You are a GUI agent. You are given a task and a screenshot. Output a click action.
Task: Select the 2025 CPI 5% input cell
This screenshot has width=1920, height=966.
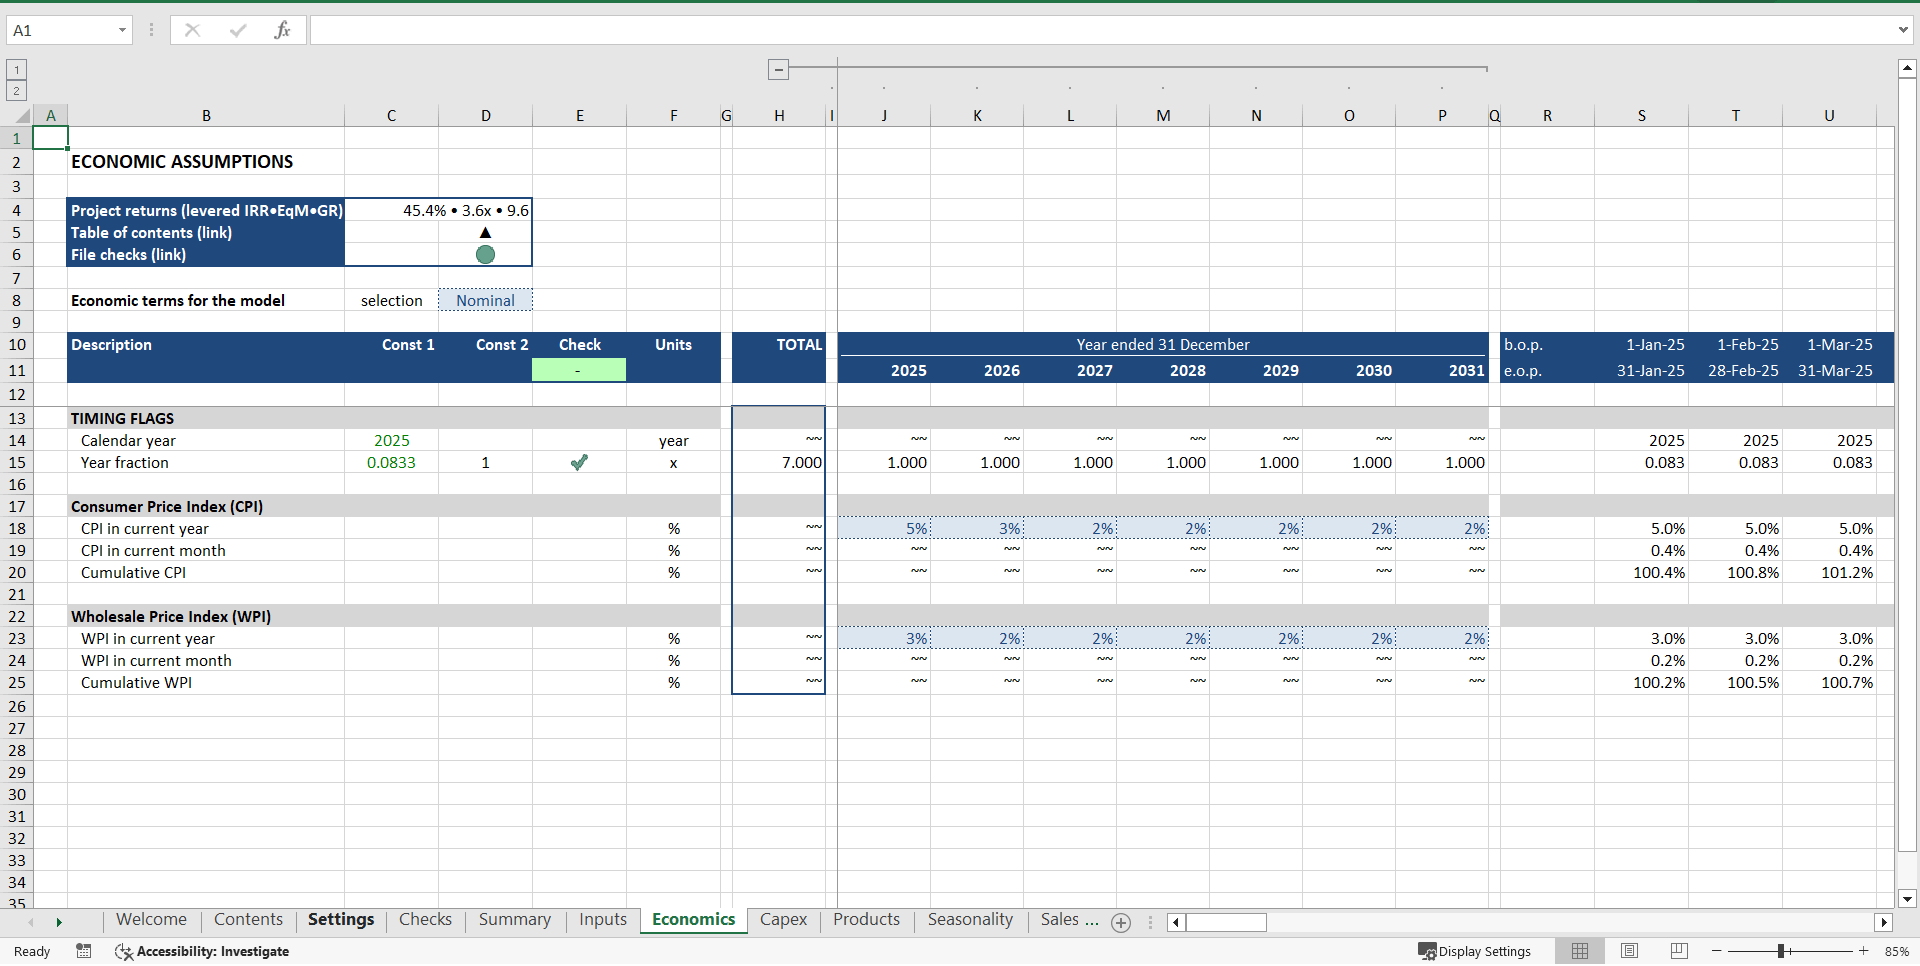884,528
